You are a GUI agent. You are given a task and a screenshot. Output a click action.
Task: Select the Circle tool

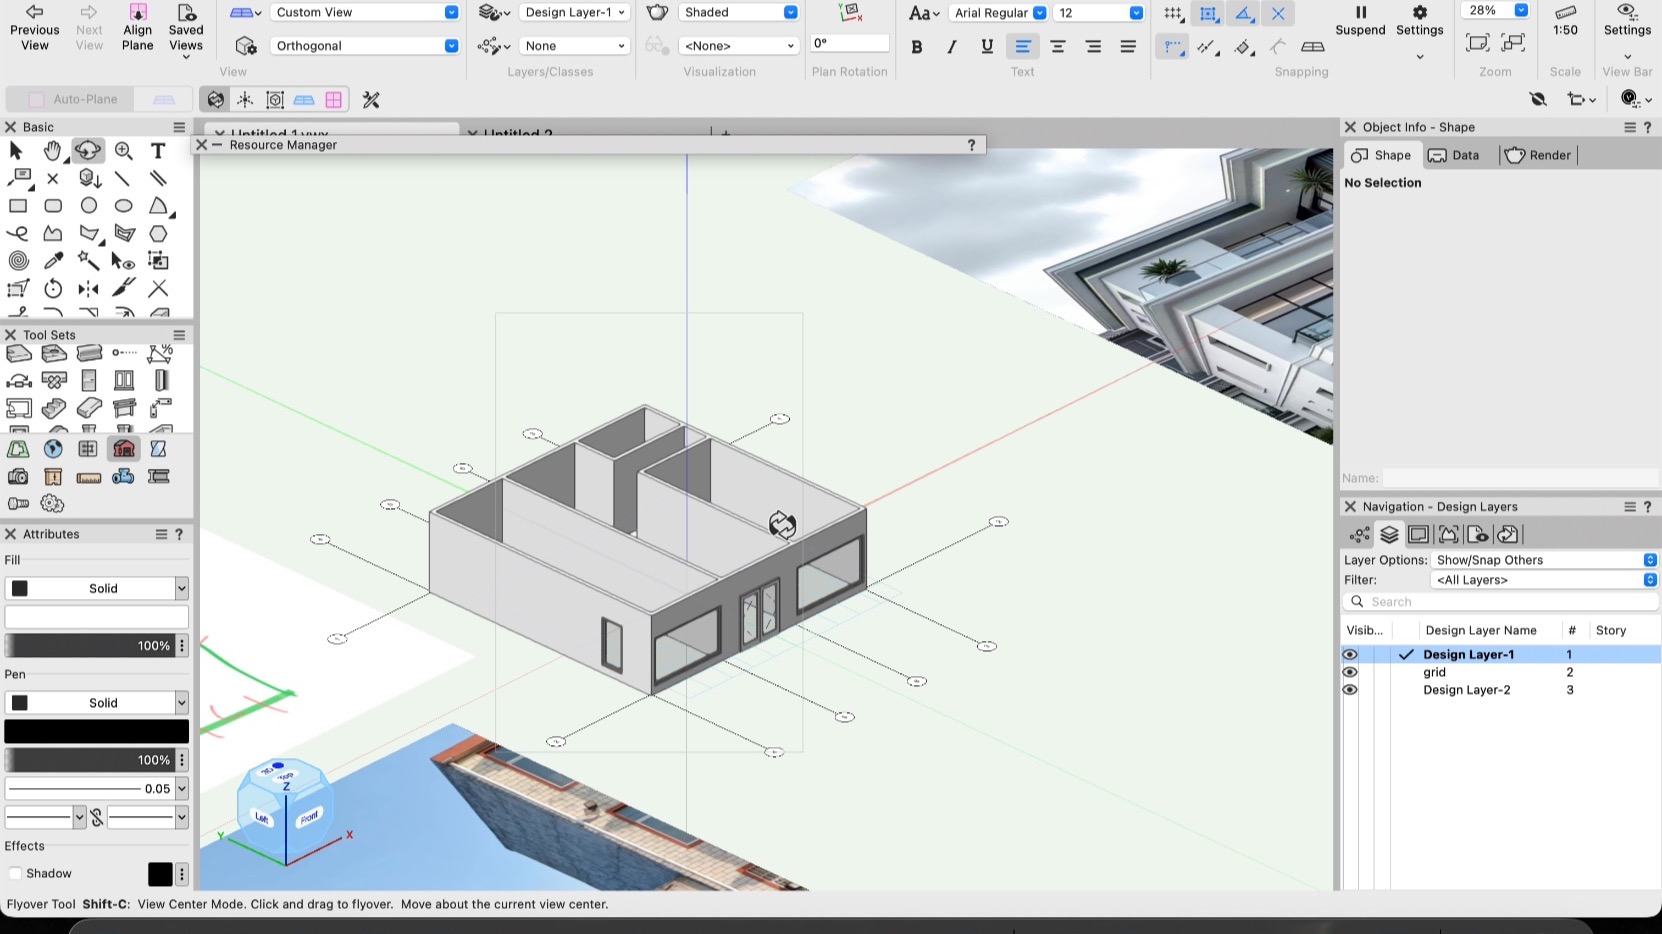click(89, 206)
